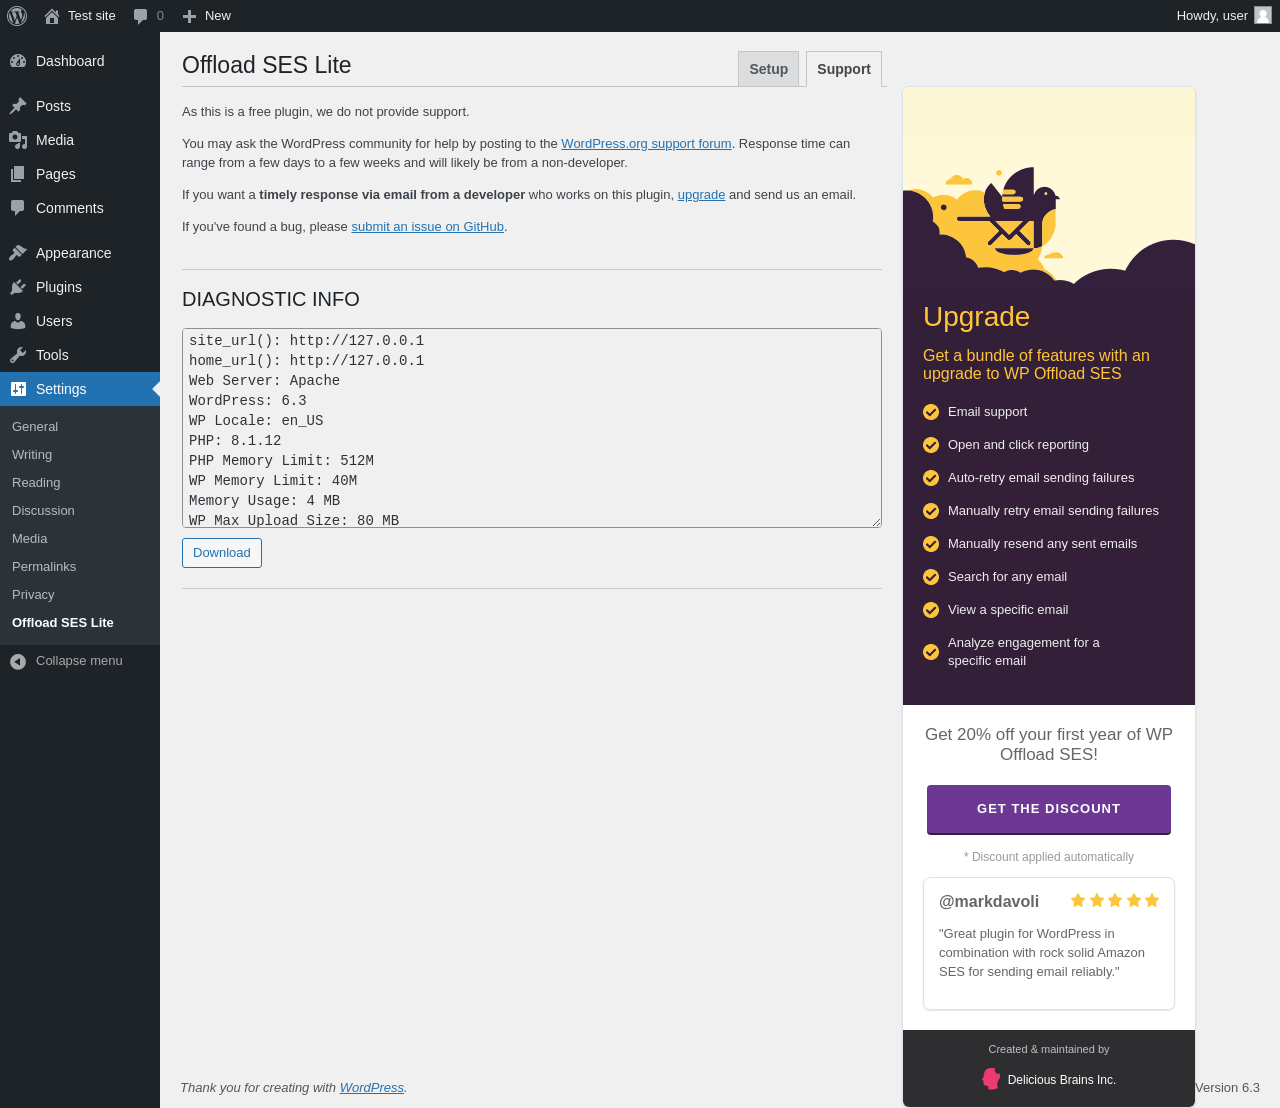The width and height of the screenshot is (1280, 1108).
Task: Click the Tools wrench icon
Action: (18, 355)
